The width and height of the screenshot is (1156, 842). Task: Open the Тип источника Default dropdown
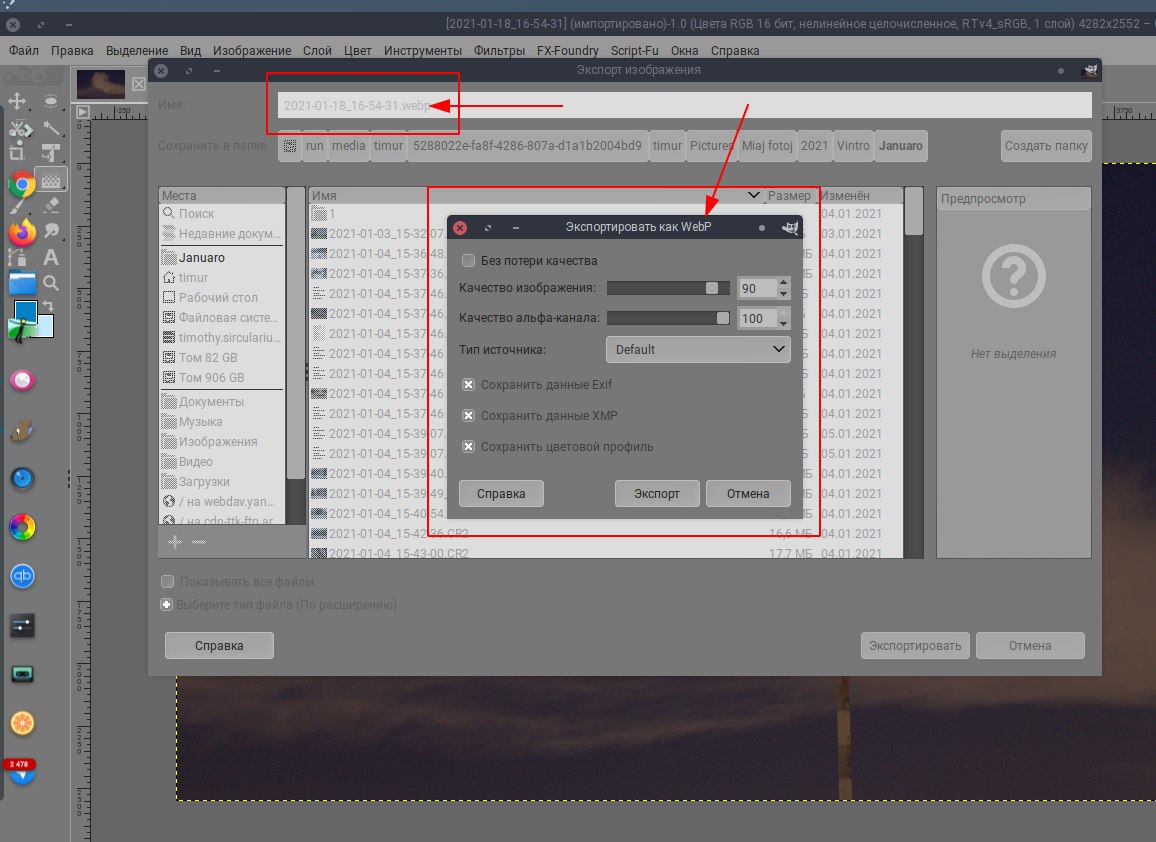(x=698, y=349)
